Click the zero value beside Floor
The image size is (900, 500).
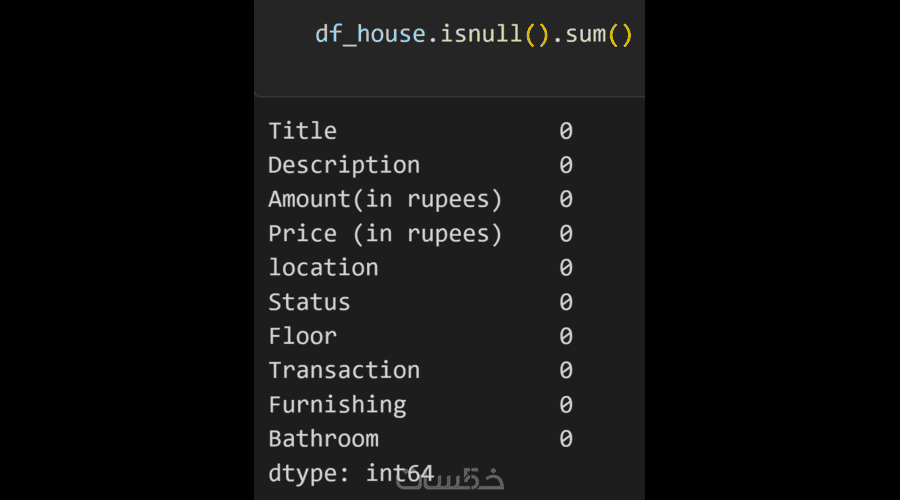566,336
